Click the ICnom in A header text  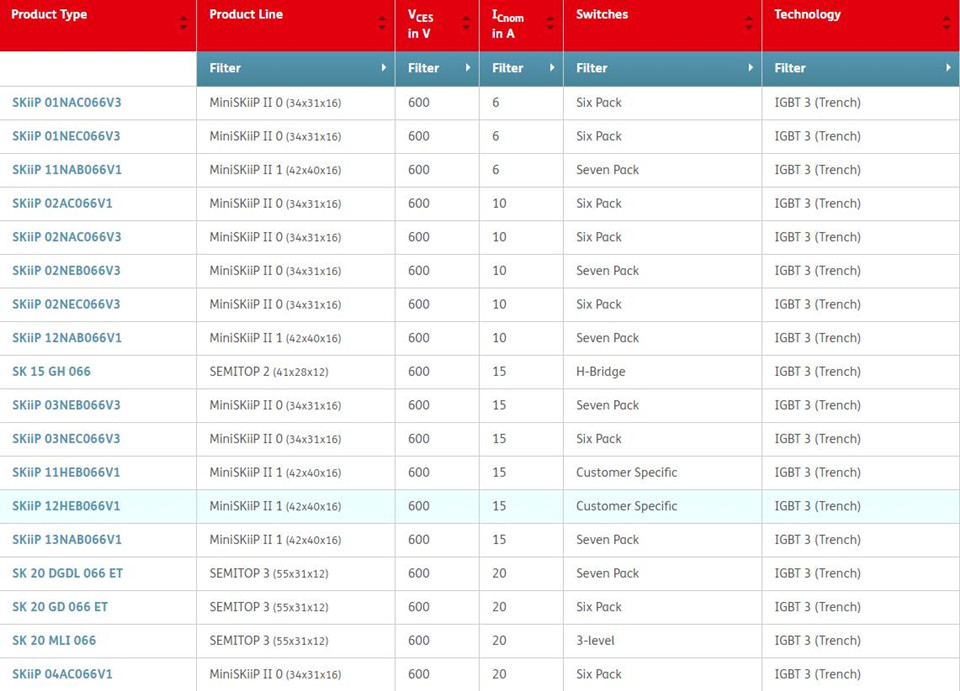508,24
